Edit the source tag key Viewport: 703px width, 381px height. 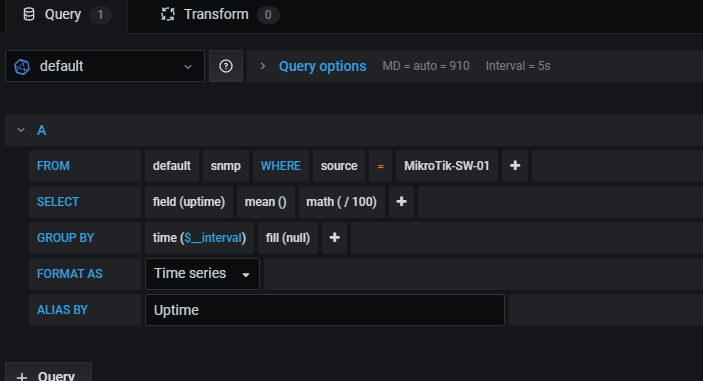tap(339, 166)
